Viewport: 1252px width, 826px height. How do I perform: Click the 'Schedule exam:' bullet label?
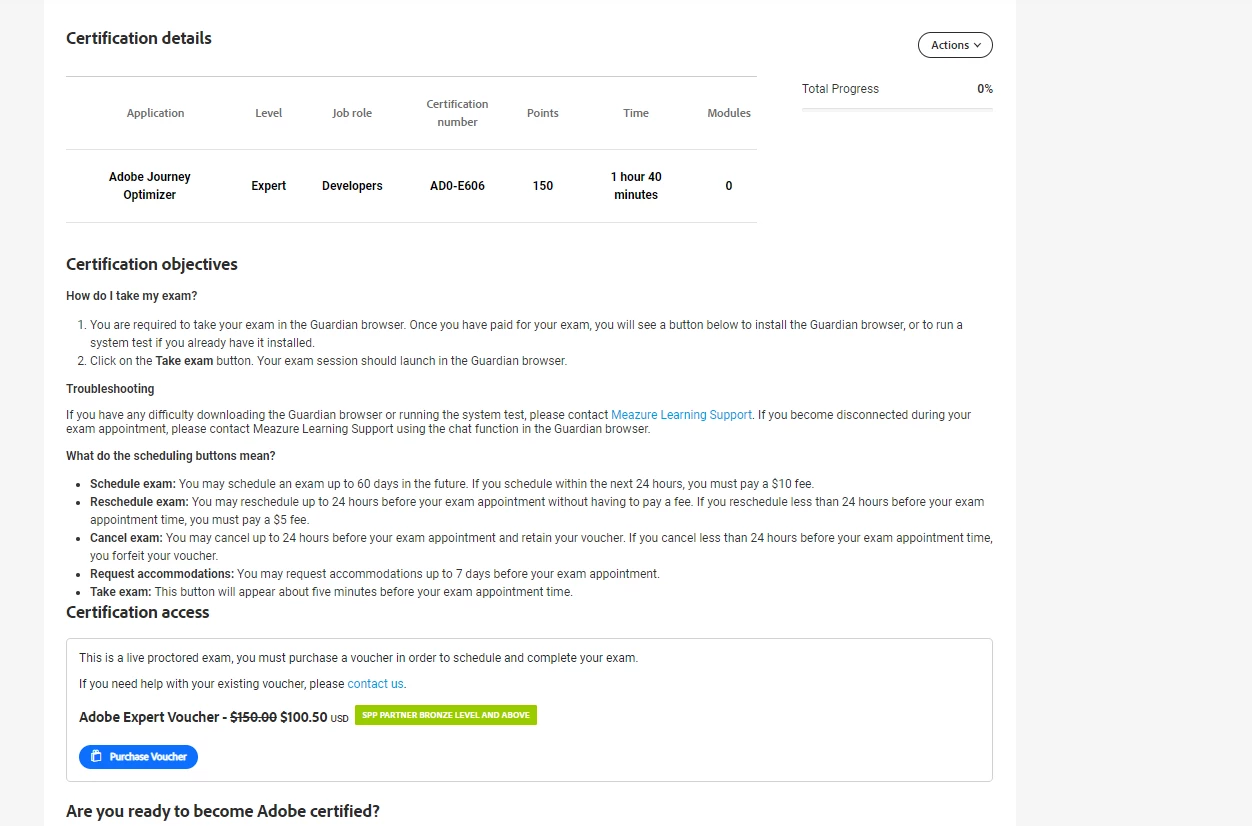133,484
